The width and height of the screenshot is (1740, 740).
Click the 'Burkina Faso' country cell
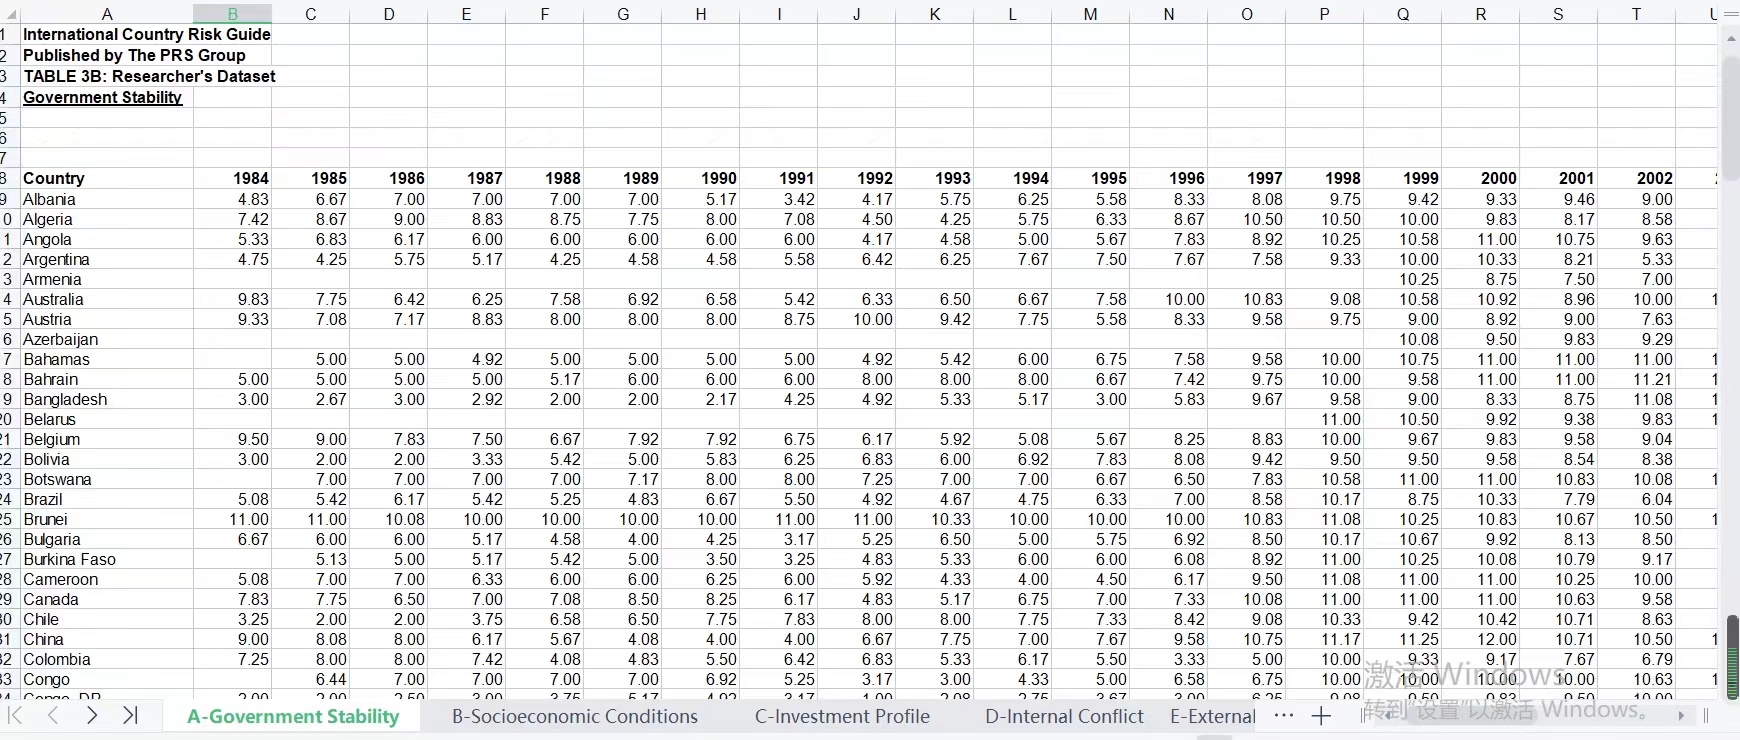[107, 559]
